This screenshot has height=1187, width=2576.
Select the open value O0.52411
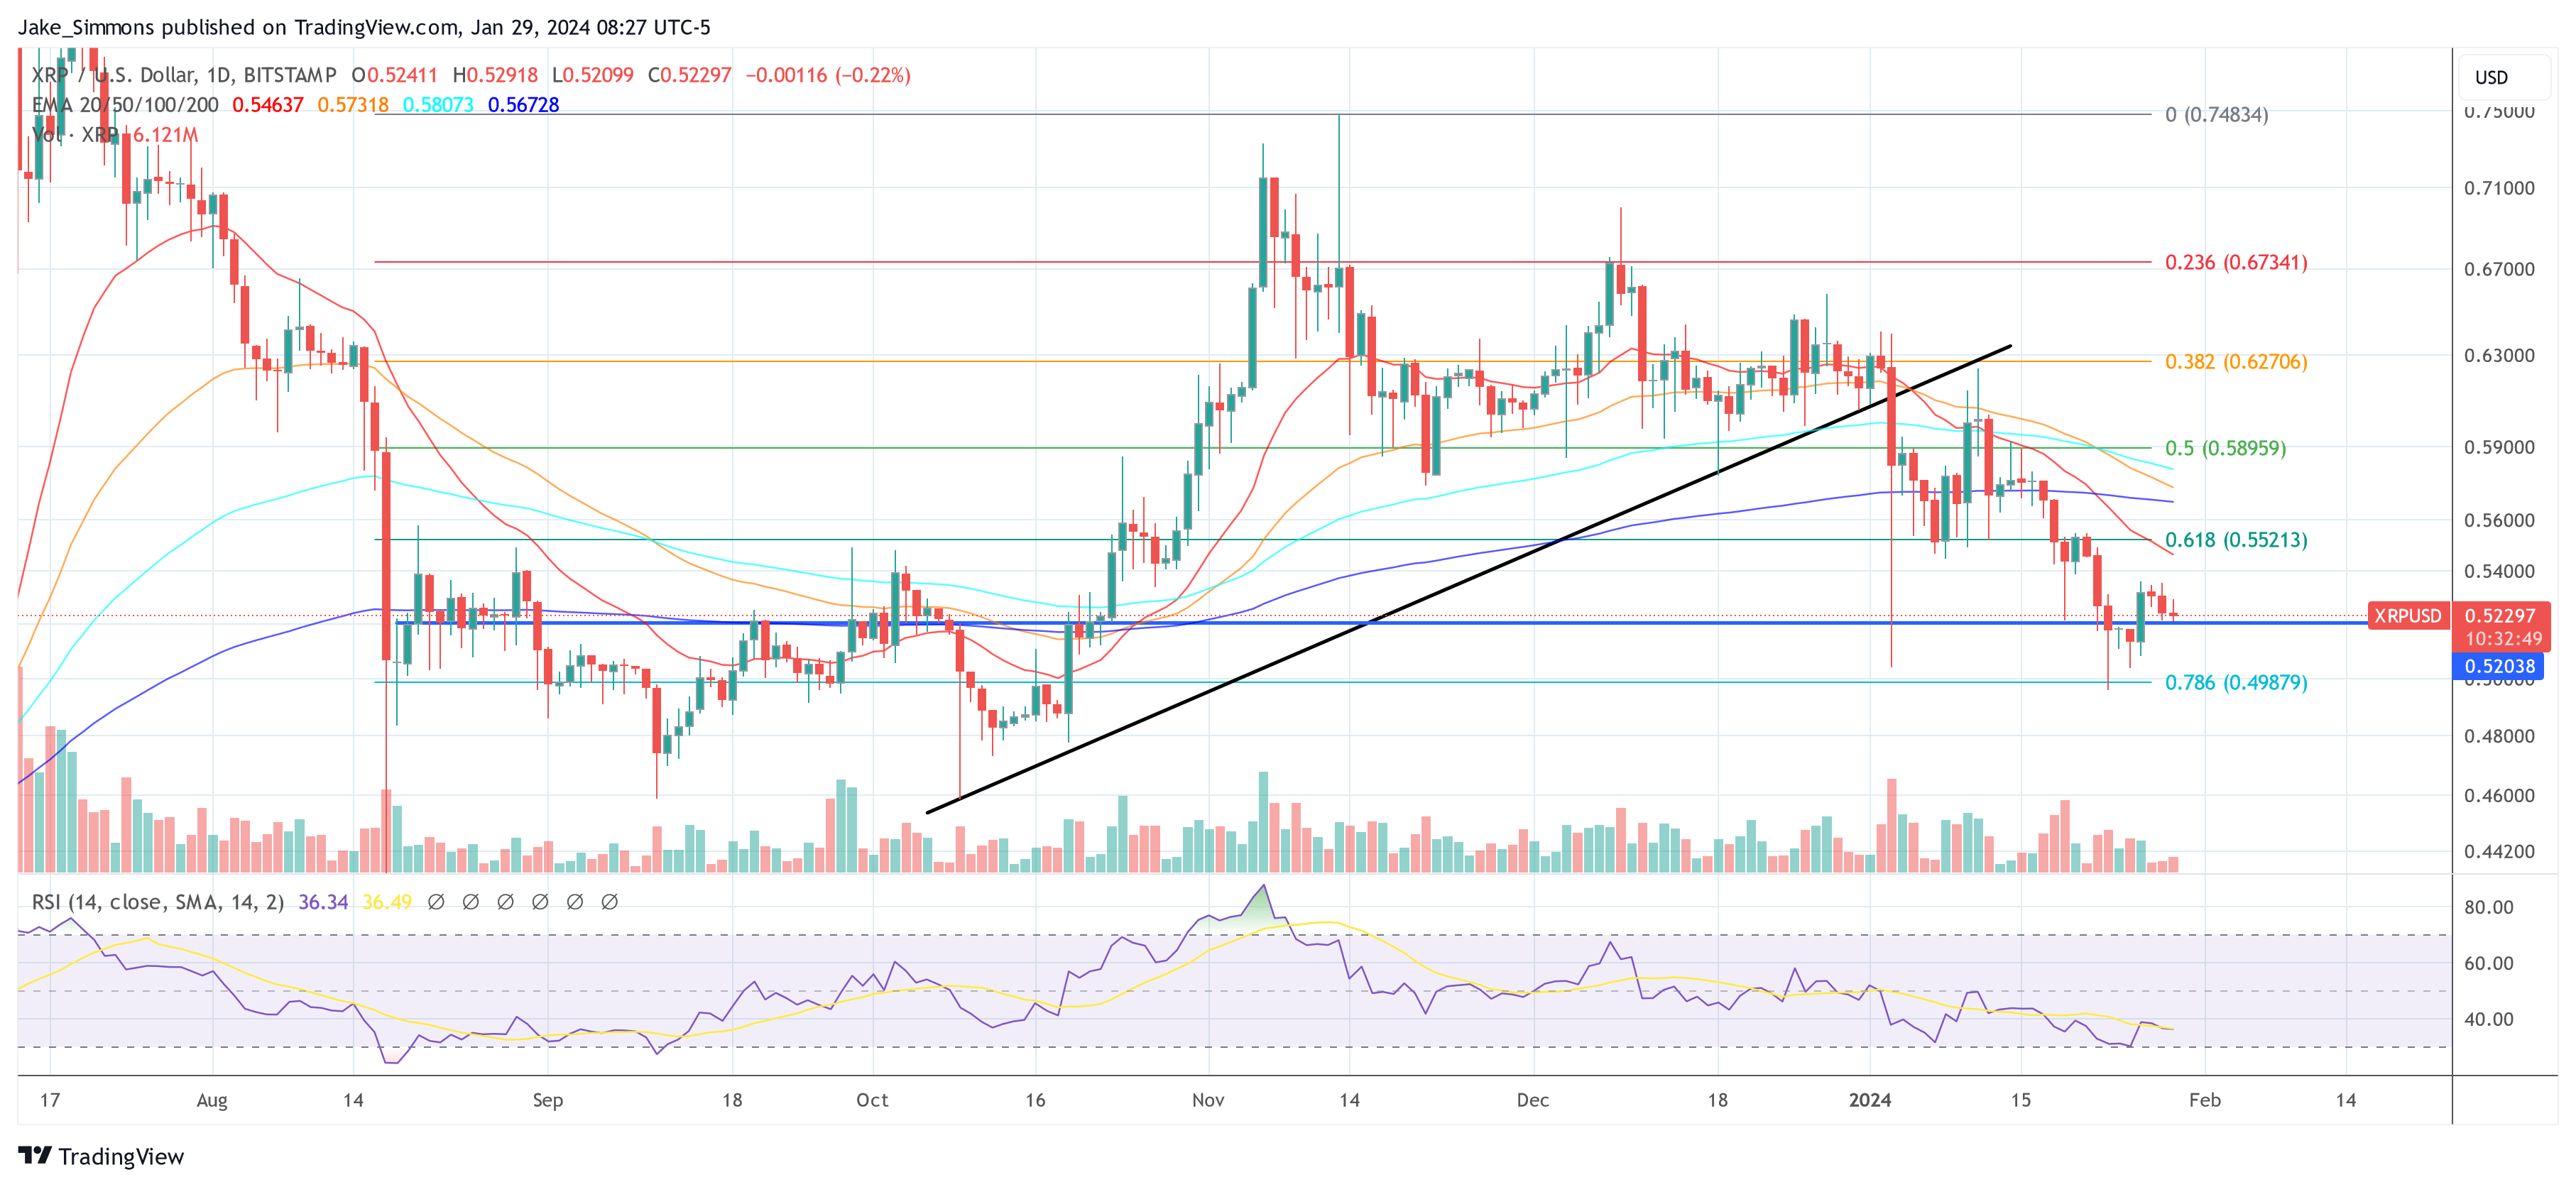click(394, 75)
